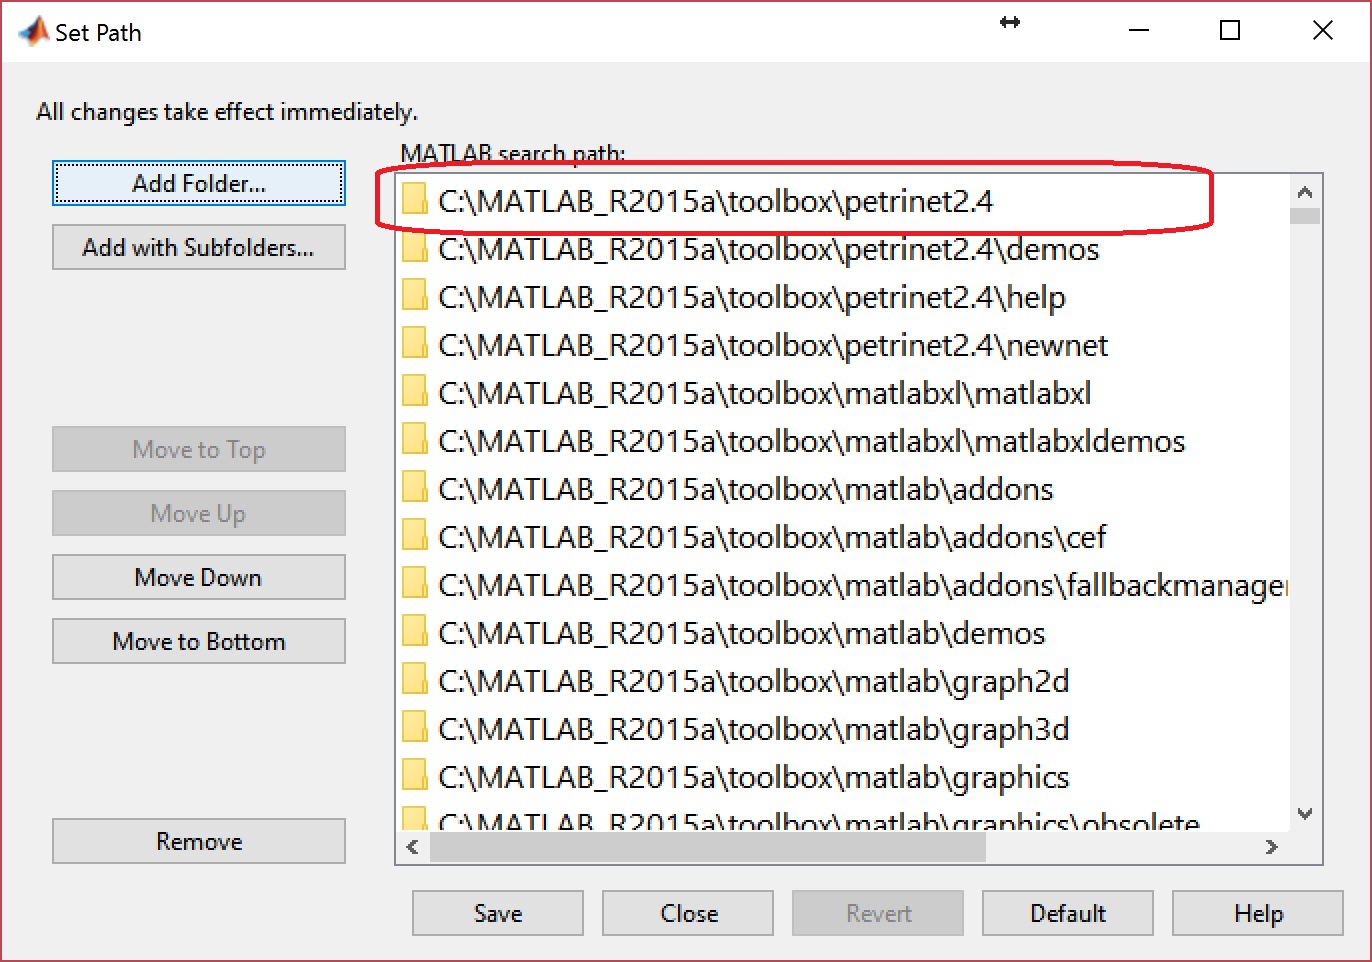Click the path list scroll down arrow
Viewport: 1372px width, 962px height.
click(x=1304, y=814)
